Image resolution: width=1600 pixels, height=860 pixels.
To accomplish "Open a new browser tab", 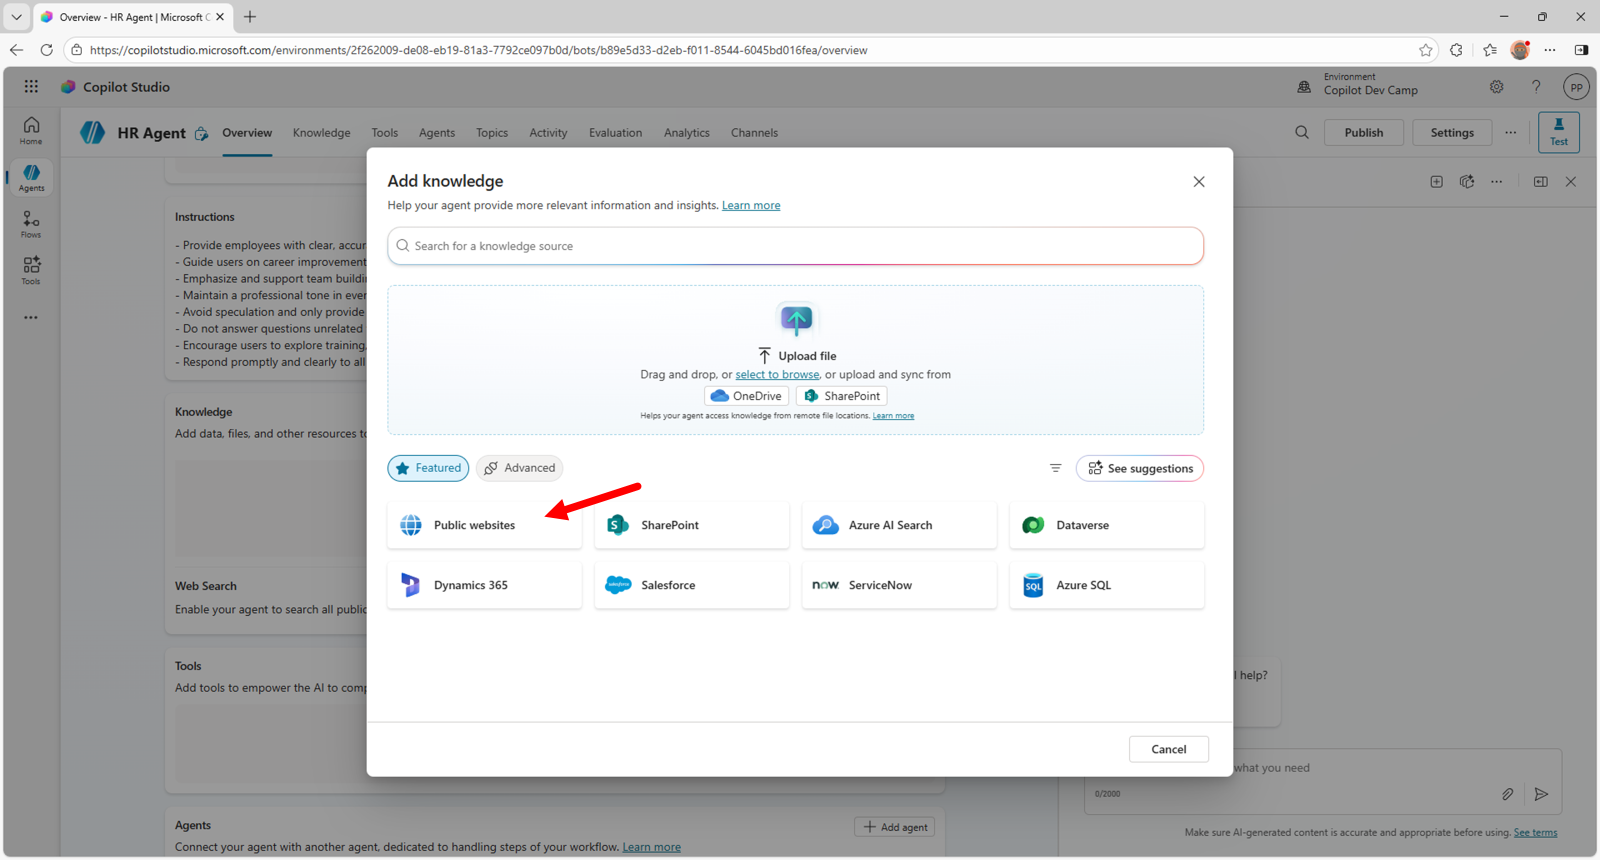I will pyautogui.click(x=250, y=17).
